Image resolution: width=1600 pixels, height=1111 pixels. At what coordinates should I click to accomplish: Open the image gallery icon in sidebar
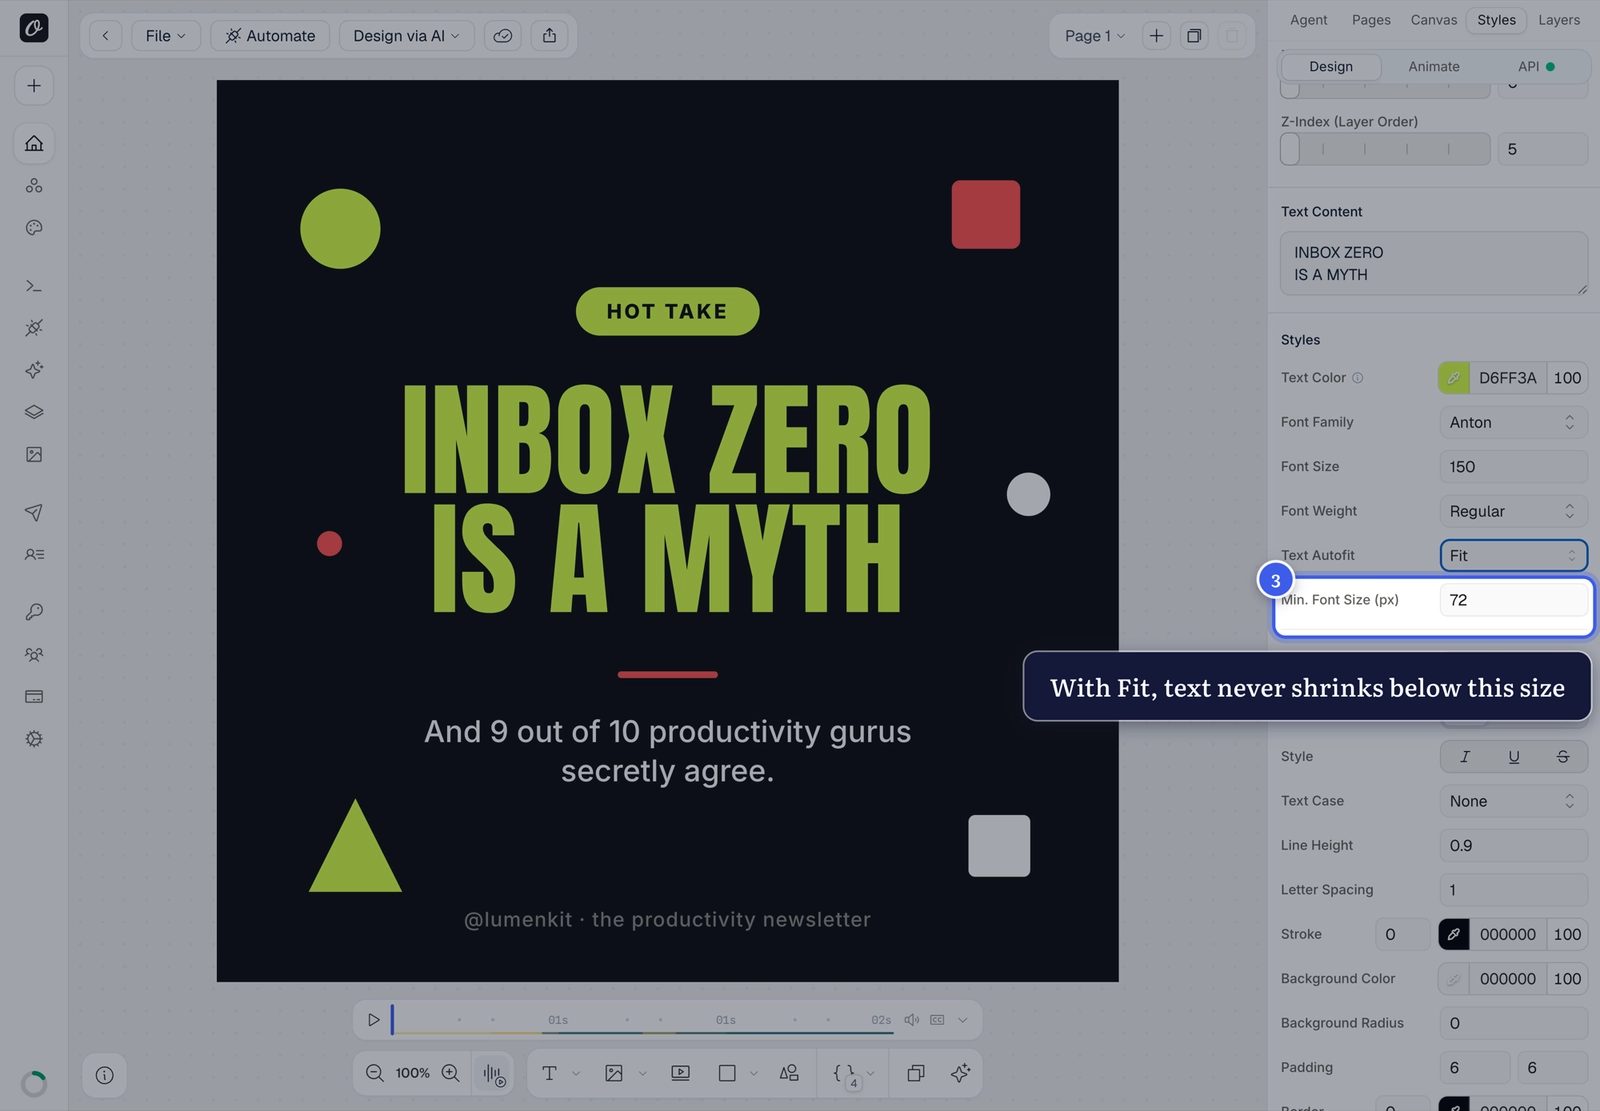(34, 455)
